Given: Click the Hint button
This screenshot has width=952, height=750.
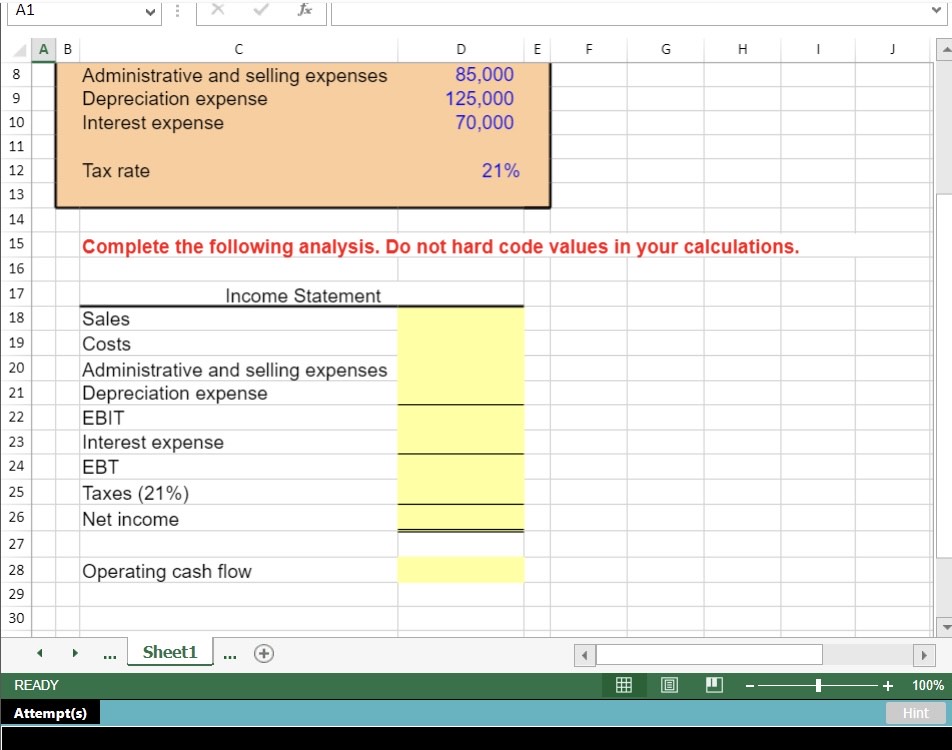Looking at the screenshot, I should pos(915,713).
